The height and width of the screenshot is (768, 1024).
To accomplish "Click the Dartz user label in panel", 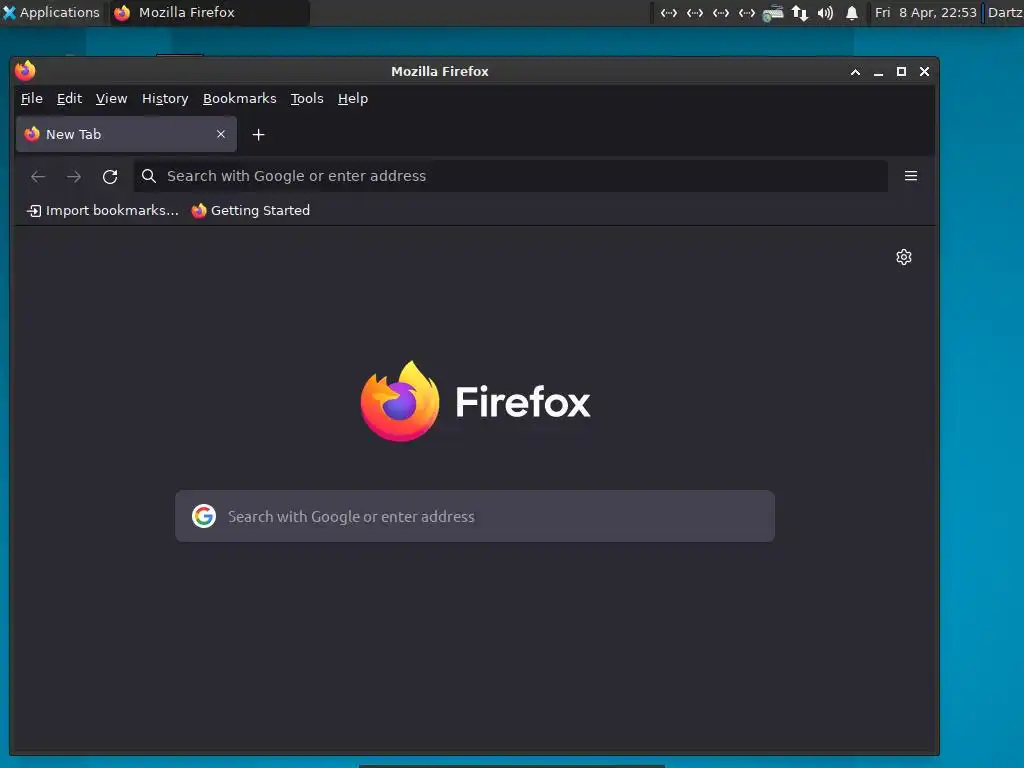I will [1005, 12].
